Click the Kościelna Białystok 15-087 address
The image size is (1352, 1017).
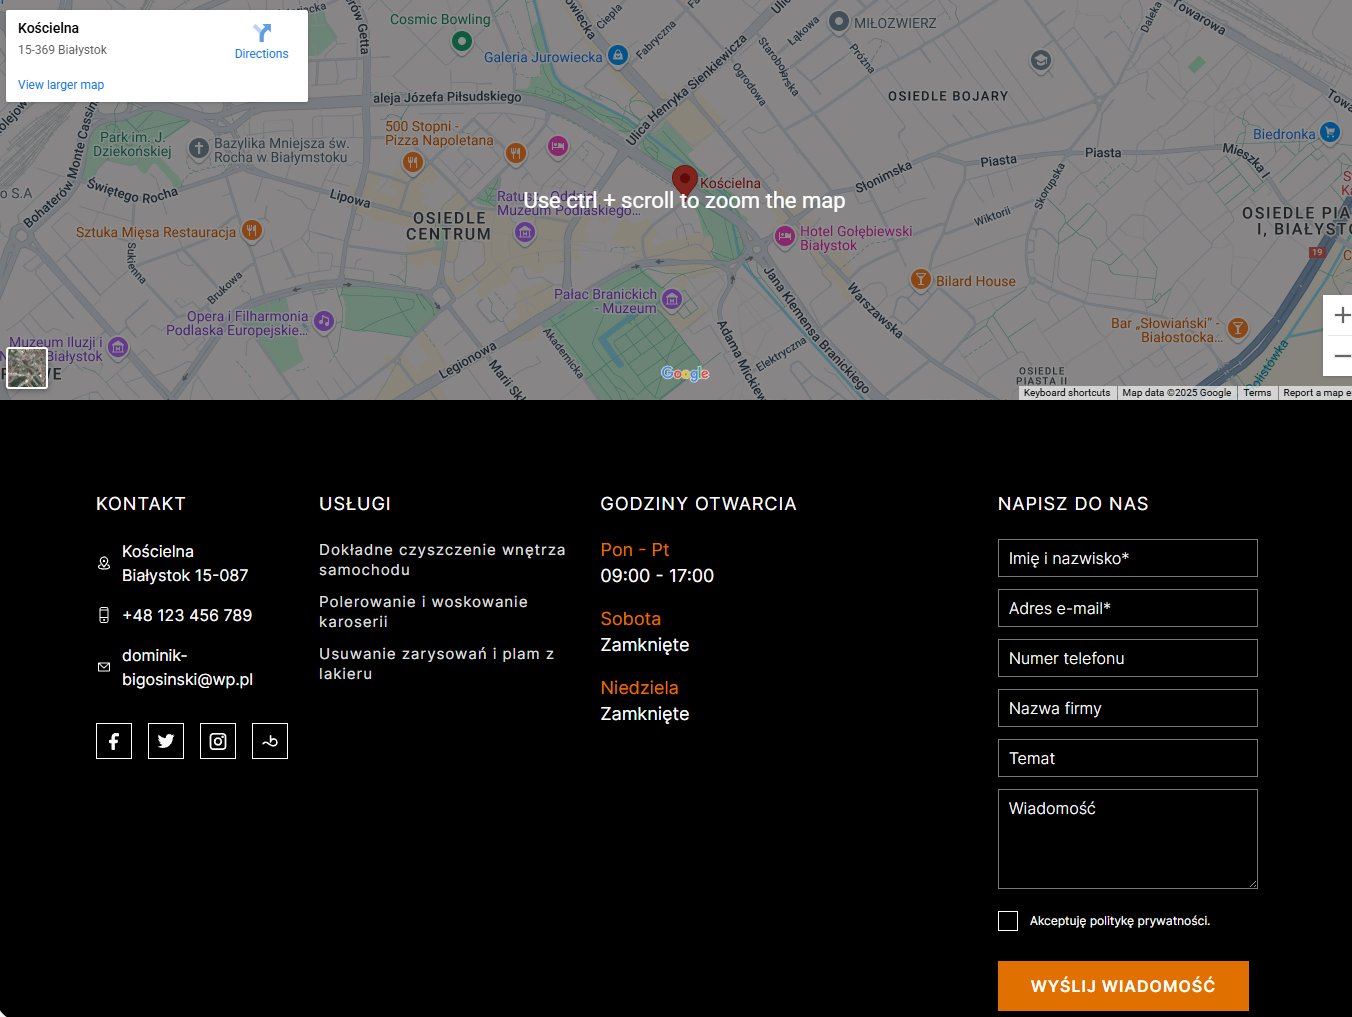coord(185,563)
